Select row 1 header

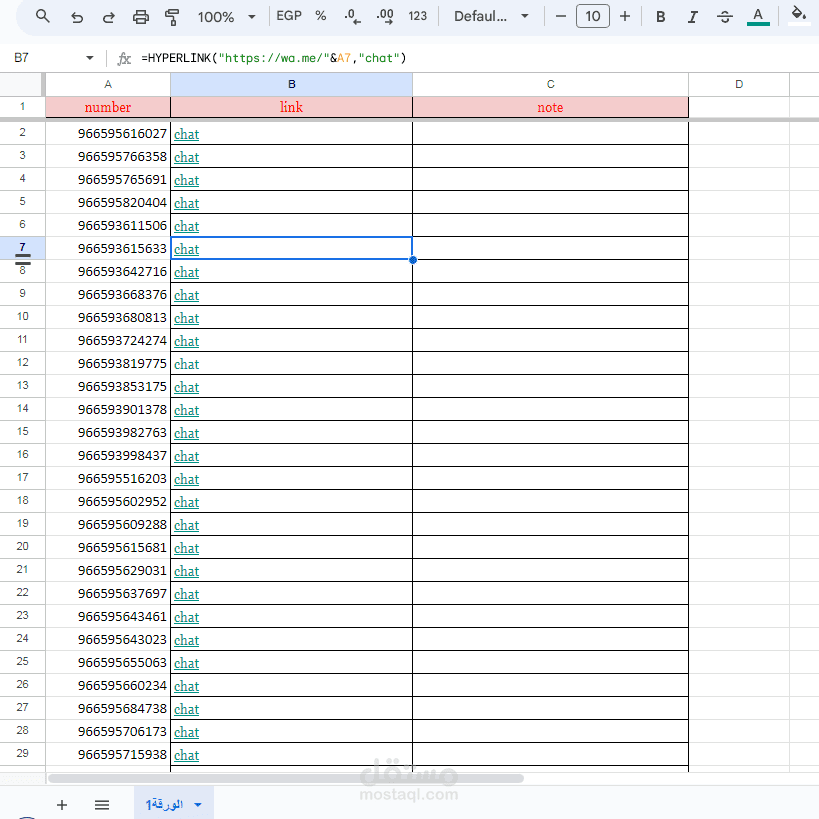pos(22,107)
